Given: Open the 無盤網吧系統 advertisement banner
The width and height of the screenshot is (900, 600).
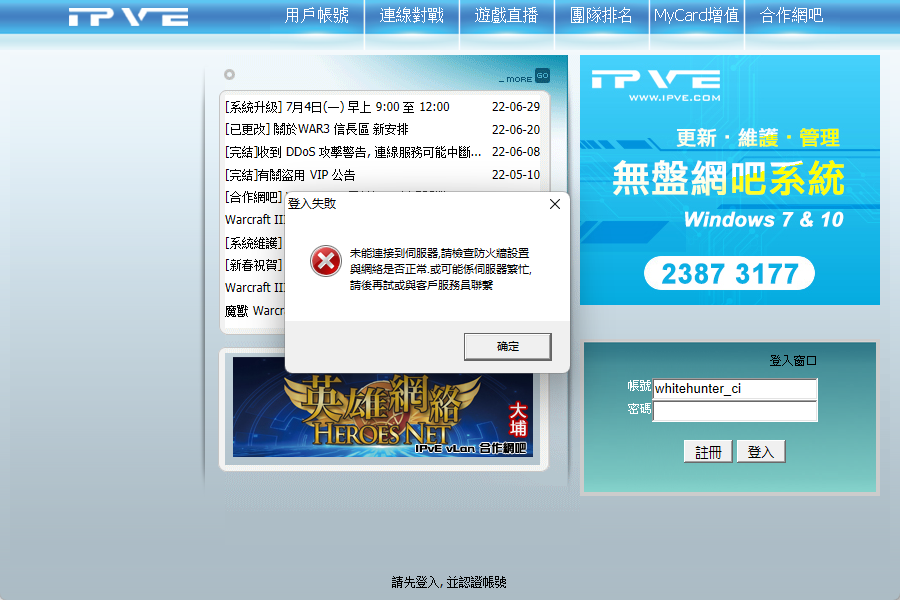Looking at the screenshot, I should pos(730,180).
